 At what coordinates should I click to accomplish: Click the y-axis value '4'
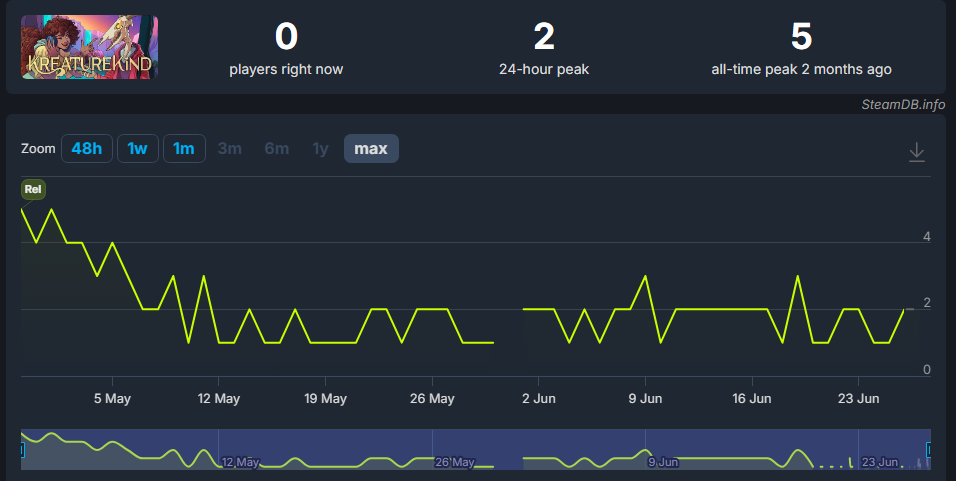point(927,237)
